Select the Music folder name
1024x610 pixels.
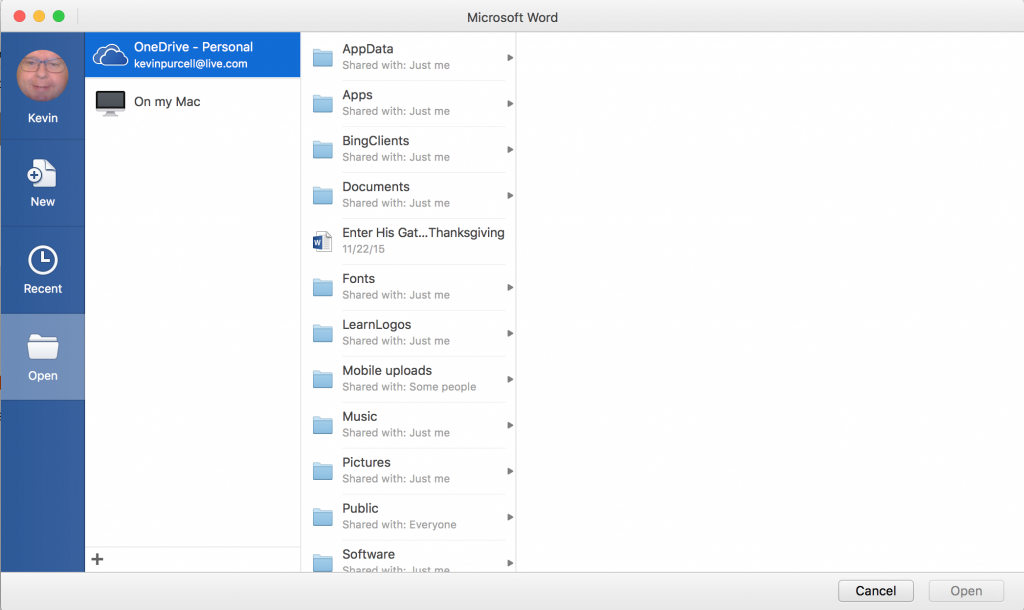tap(360, 417)
